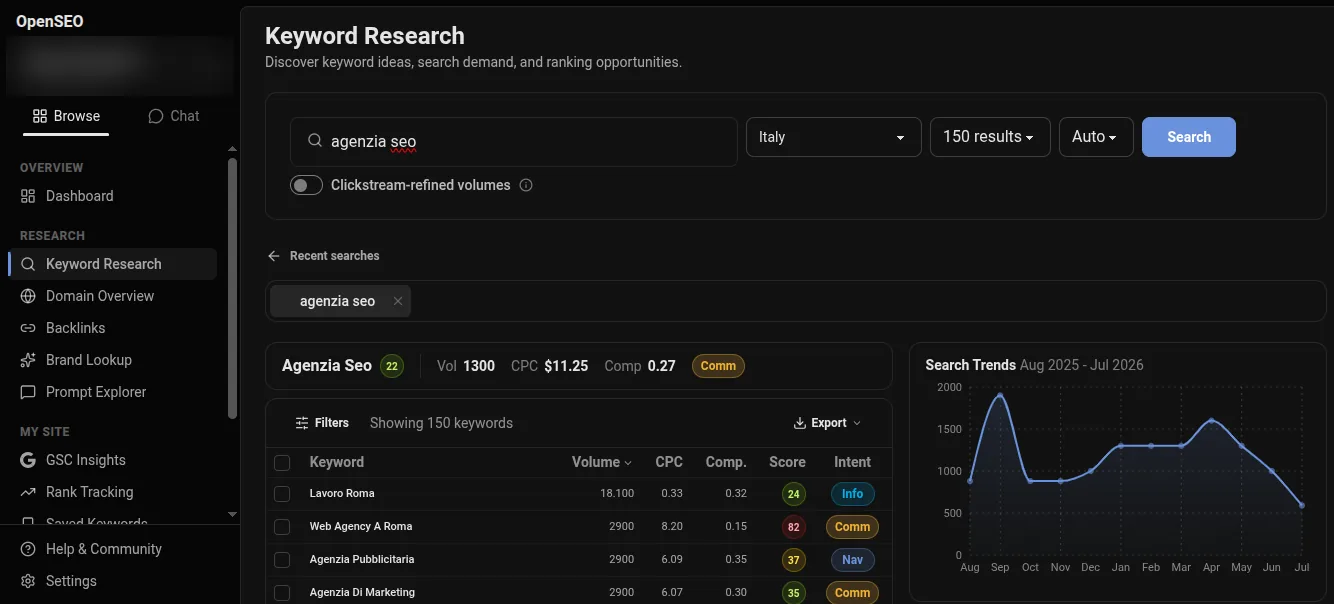This screenshot has height=604, width=1334.
Task: Click the Chat tab bubble icon
Action: tap(155, 116)
